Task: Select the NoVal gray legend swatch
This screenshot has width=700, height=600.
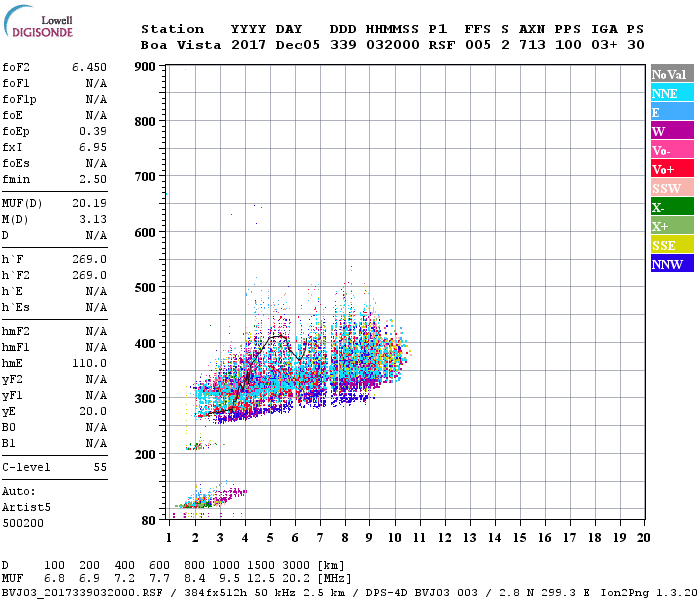Action: point(672,74)
